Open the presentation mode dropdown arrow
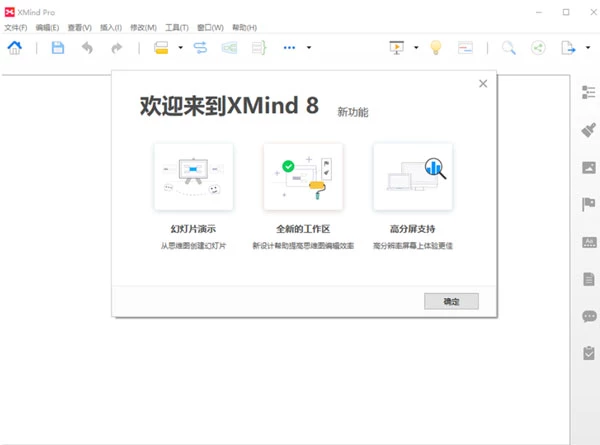Screen dimensions: 600x445 (x=416, y=47)
